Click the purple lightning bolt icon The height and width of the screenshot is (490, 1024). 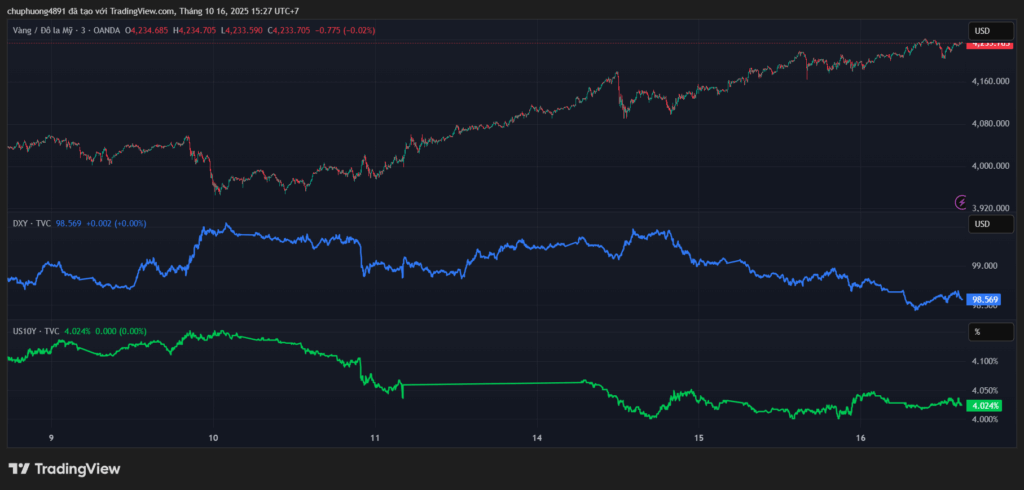(961, 202)
